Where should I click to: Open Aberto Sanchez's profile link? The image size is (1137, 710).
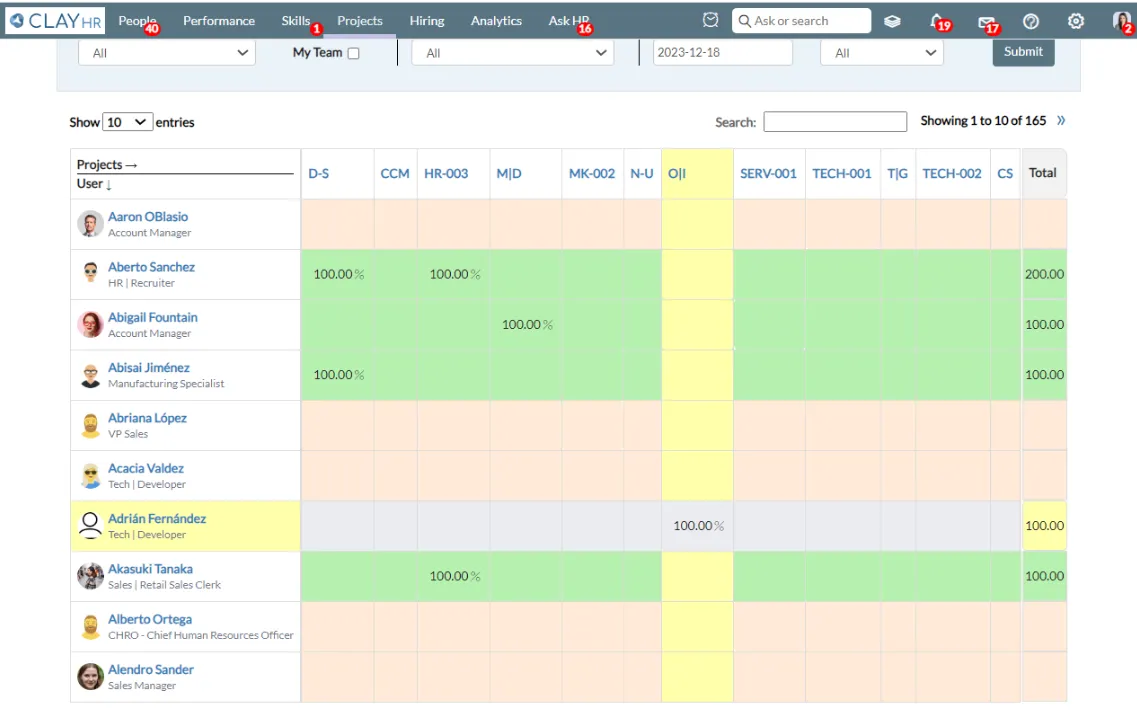pyautogui.click(x=152, y=266)
